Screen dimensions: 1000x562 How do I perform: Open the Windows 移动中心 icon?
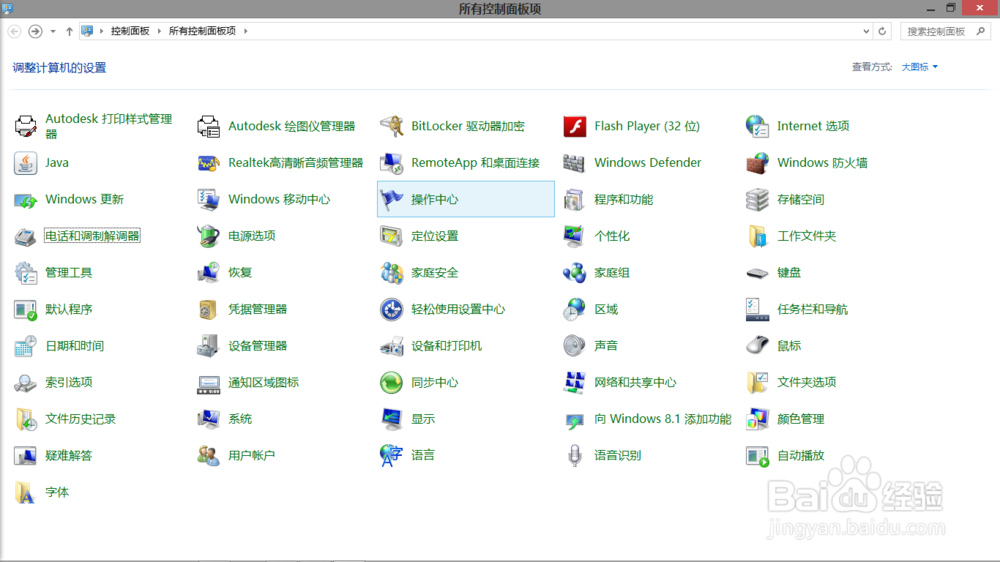209,200
